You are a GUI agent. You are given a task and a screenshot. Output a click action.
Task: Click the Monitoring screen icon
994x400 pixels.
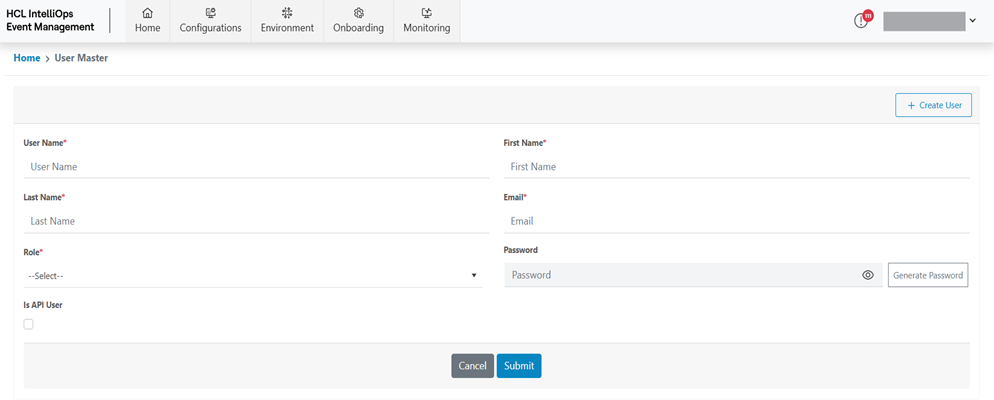[426, 13]
